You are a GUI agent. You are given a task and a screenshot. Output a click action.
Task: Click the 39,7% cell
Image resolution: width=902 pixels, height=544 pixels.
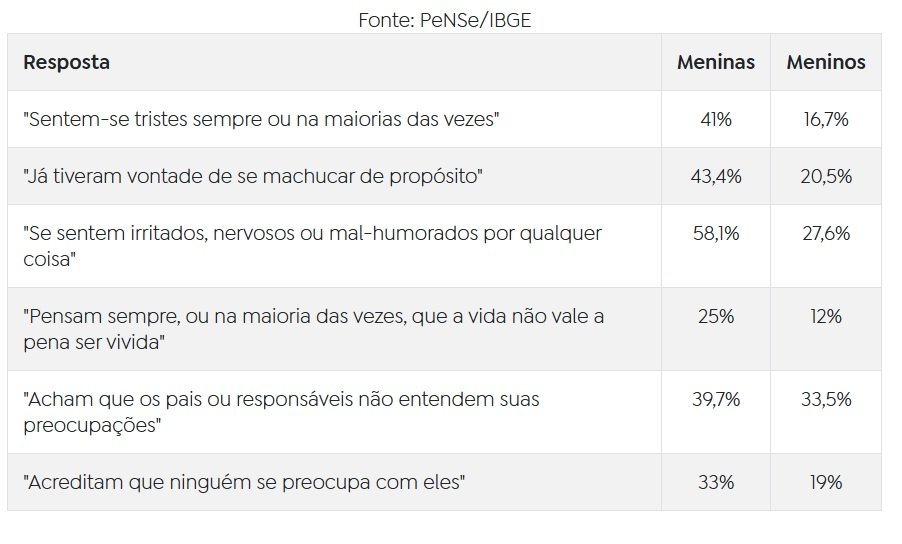[716, 399]
